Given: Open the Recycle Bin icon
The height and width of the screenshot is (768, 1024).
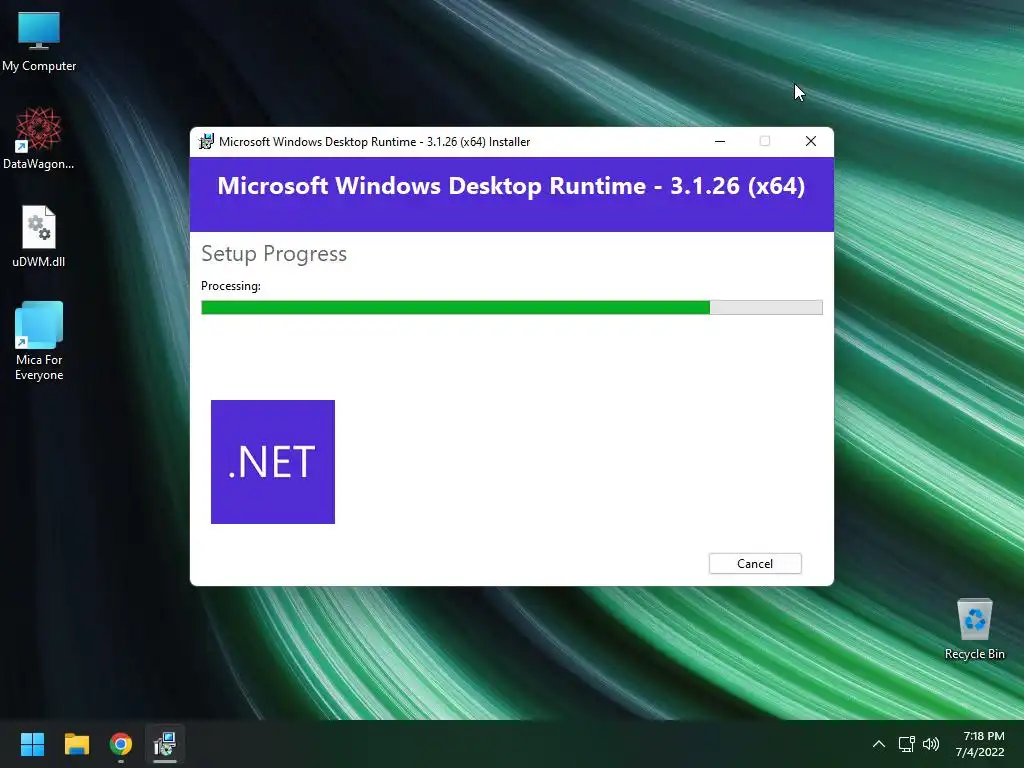Looking at the screenshot, I should (974, 630).
